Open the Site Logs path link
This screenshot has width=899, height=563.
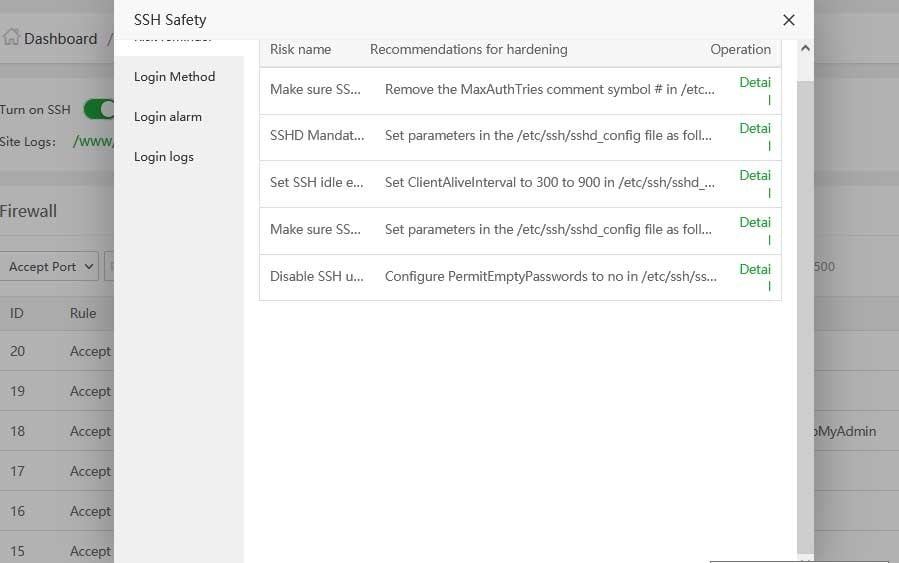click(93, 142)
